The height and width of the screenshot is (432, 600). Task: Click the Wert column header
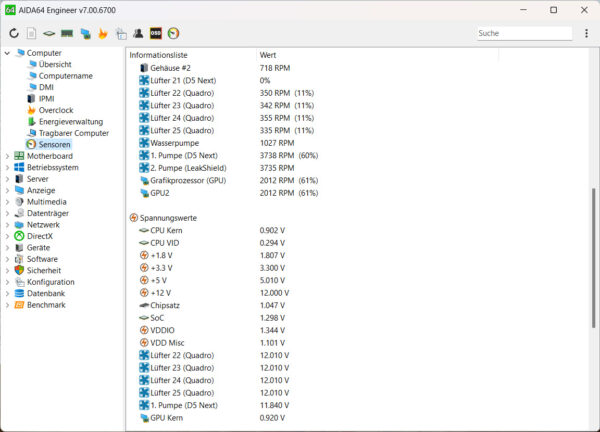(268, 53)
